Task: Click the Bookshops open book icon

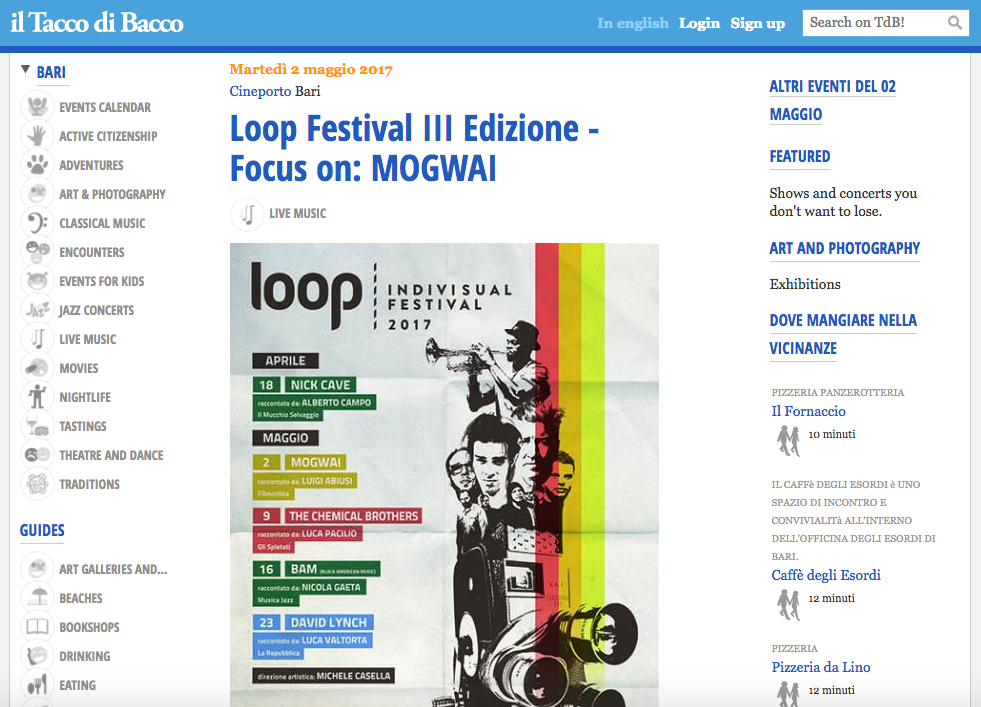Action: click(x=38, y=626)
